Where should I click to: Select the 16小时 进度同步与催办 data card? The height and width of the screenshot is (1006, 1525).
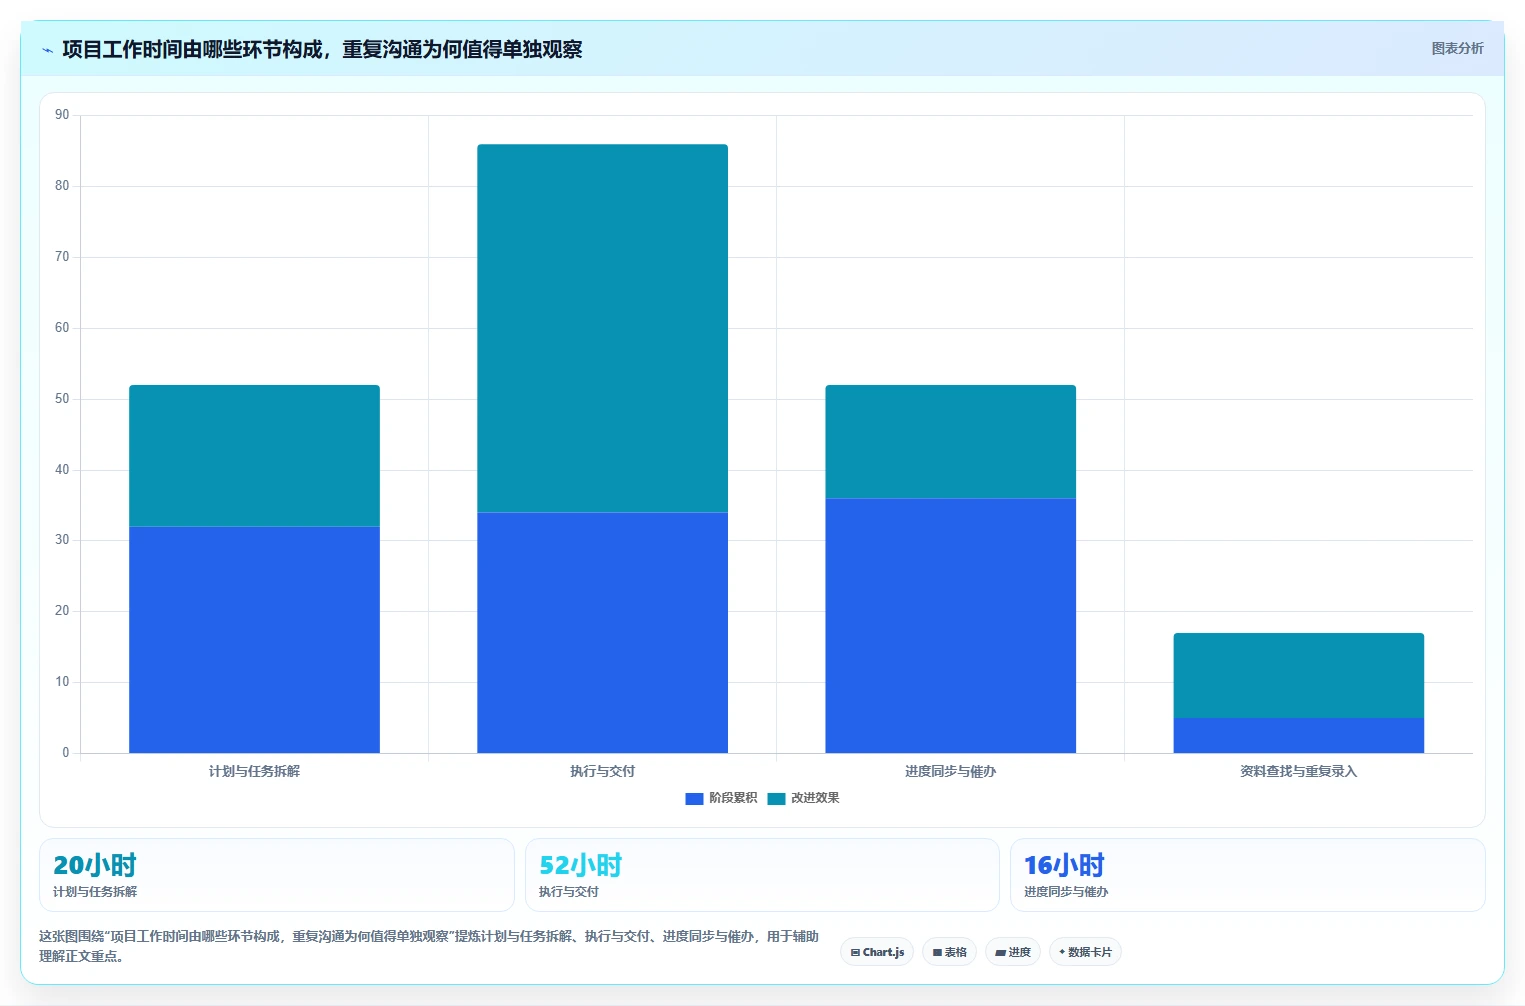1247,875
